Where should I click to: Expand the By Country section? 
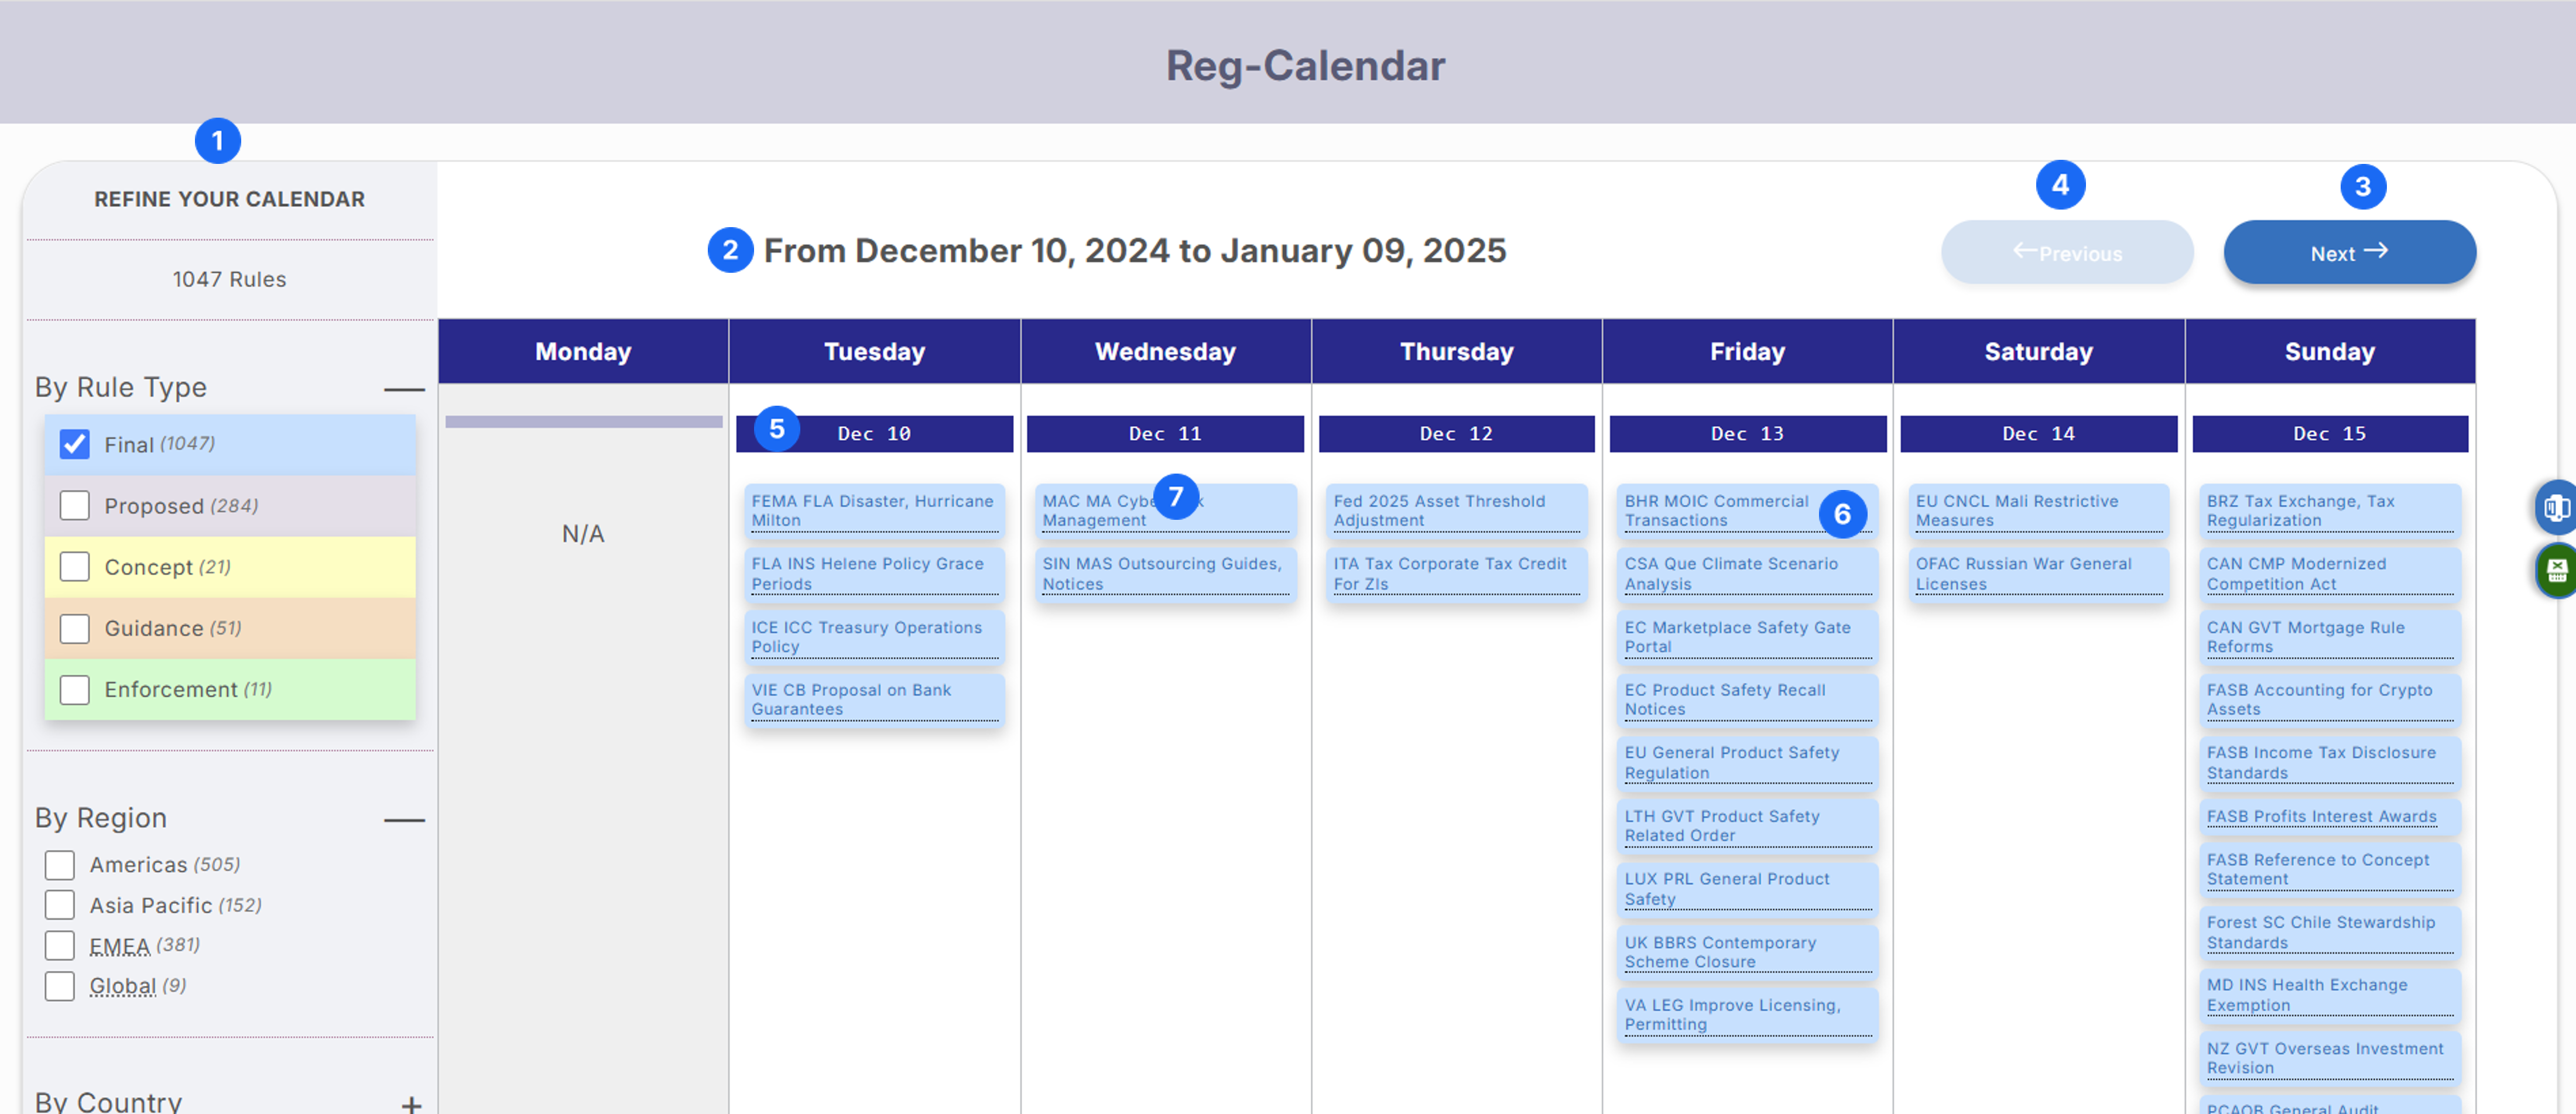pyautogui.click(x=411, y=1103)
